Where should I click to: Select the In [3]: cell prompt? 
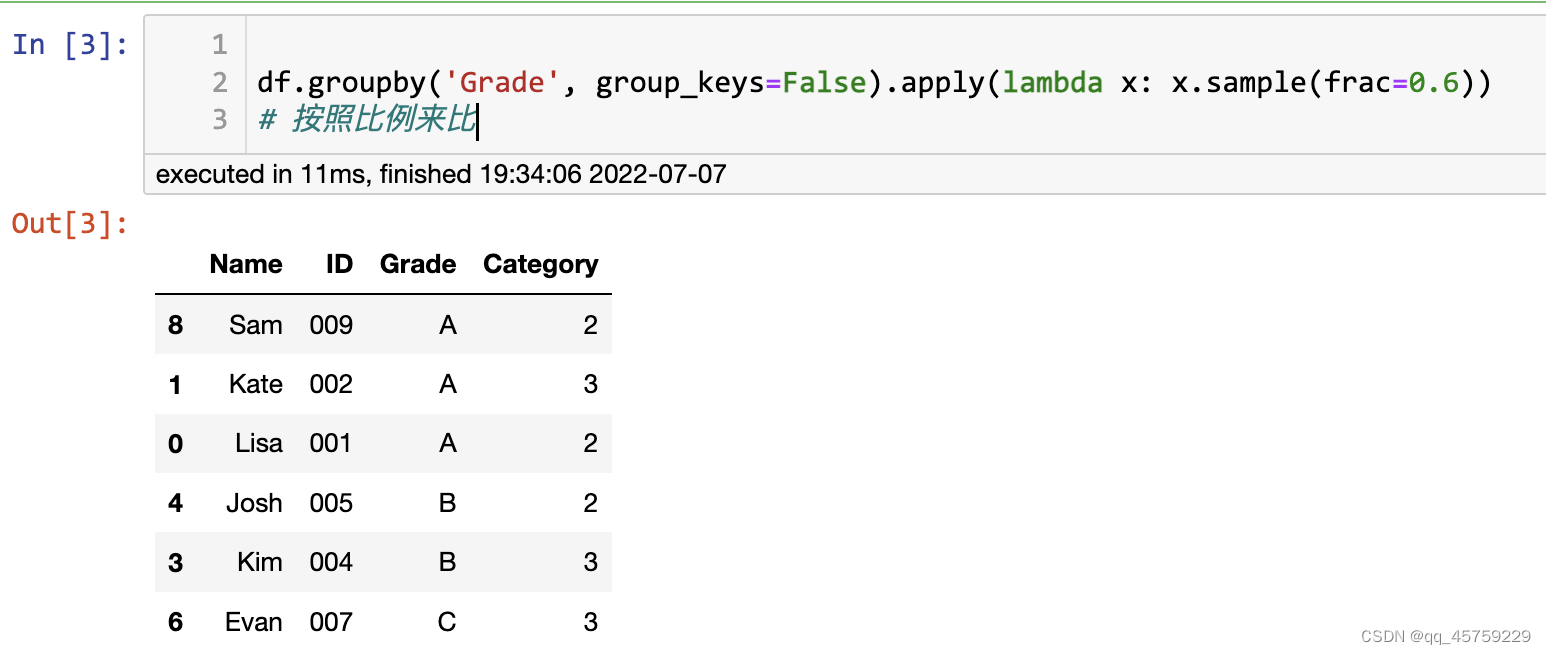[70, 45]
